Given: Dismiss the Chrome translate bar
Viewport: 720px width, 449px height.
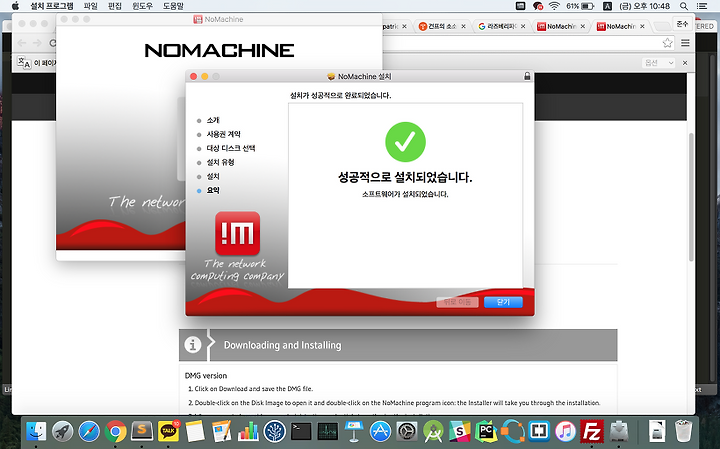Looking at the screenshot, I should pos(685,63).
